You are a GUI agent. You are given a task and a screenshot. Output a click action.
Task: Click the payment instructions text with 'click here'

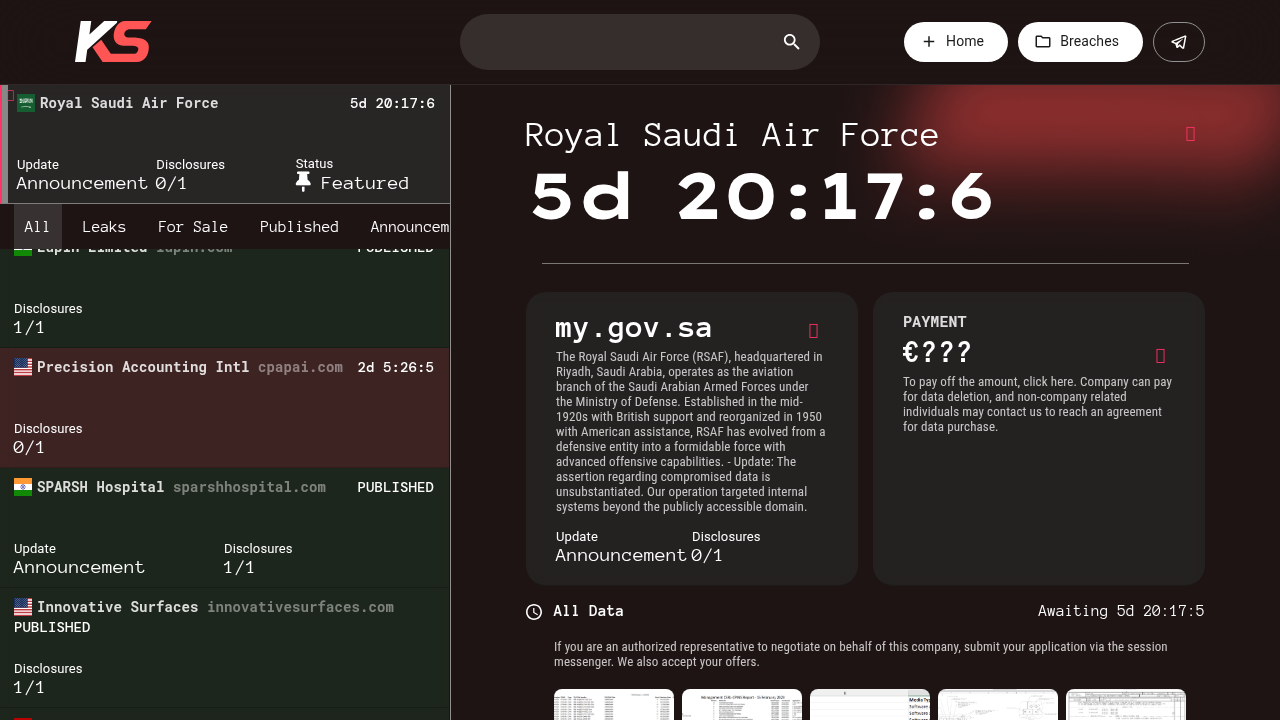pos(1038,404)
